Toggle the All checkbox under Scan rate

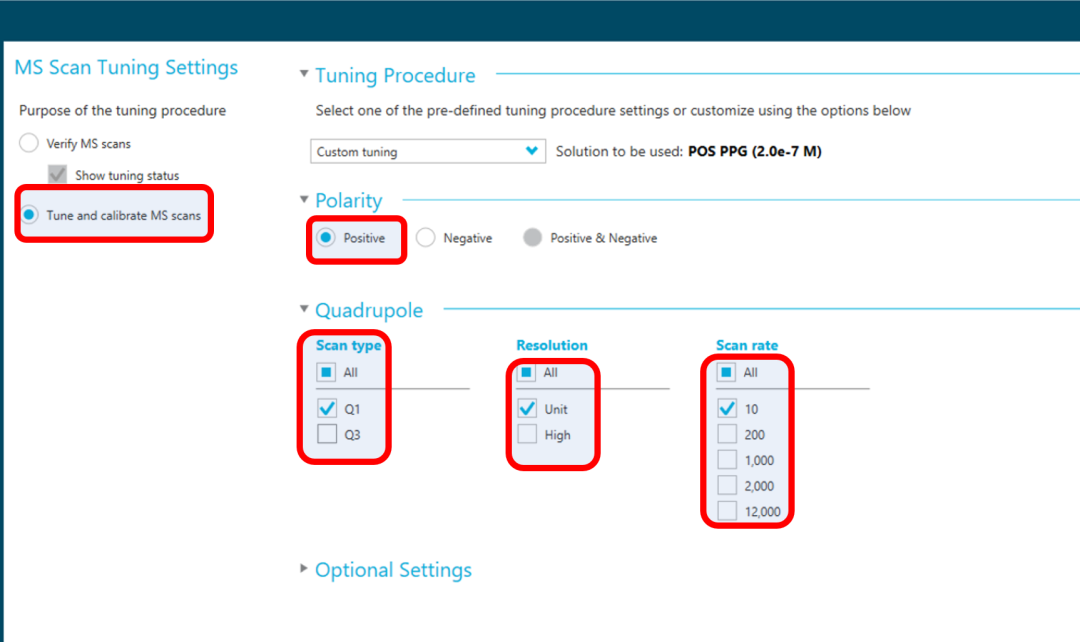click(x=726, y=372)
